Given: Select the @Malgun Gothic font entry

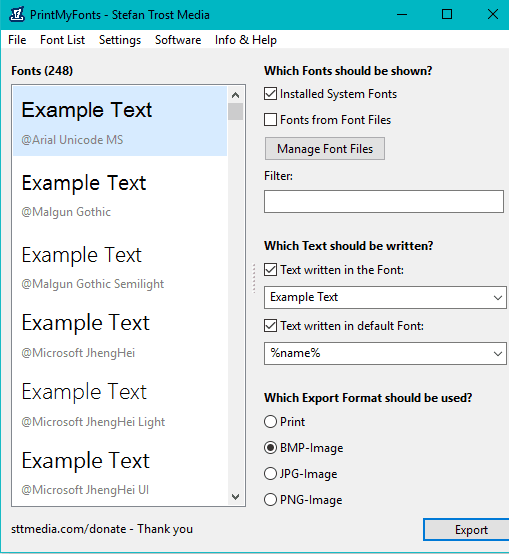Looking at the screenshot, I should click(120, 193).
